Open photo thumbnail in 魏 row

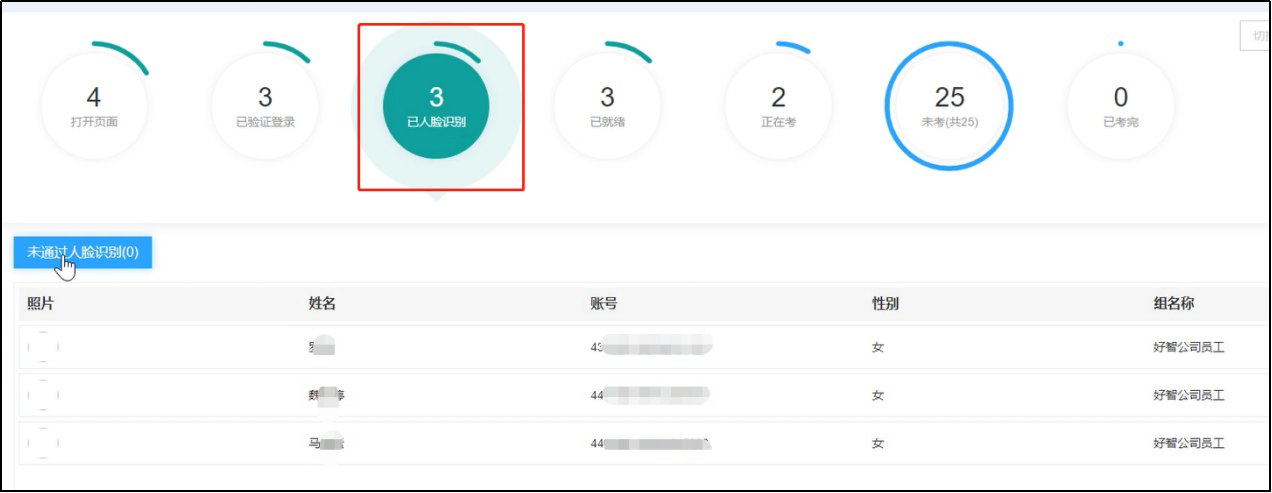[x=43, y=395]
